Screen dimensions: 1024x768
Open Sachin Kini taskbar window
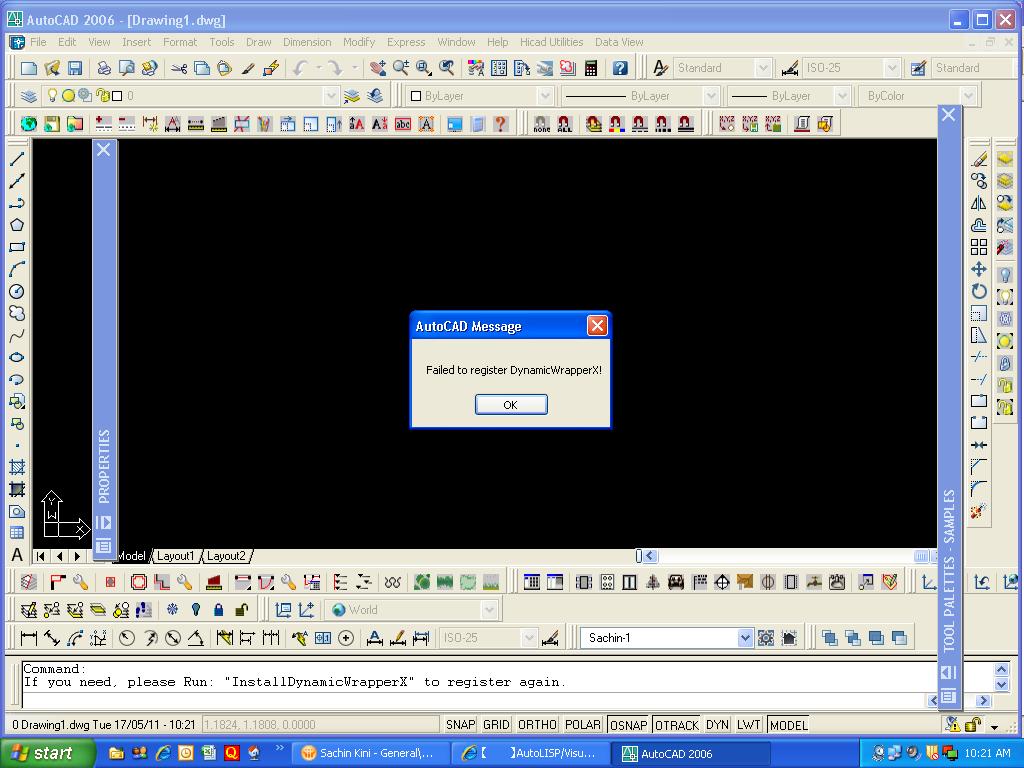coord(370,754)
